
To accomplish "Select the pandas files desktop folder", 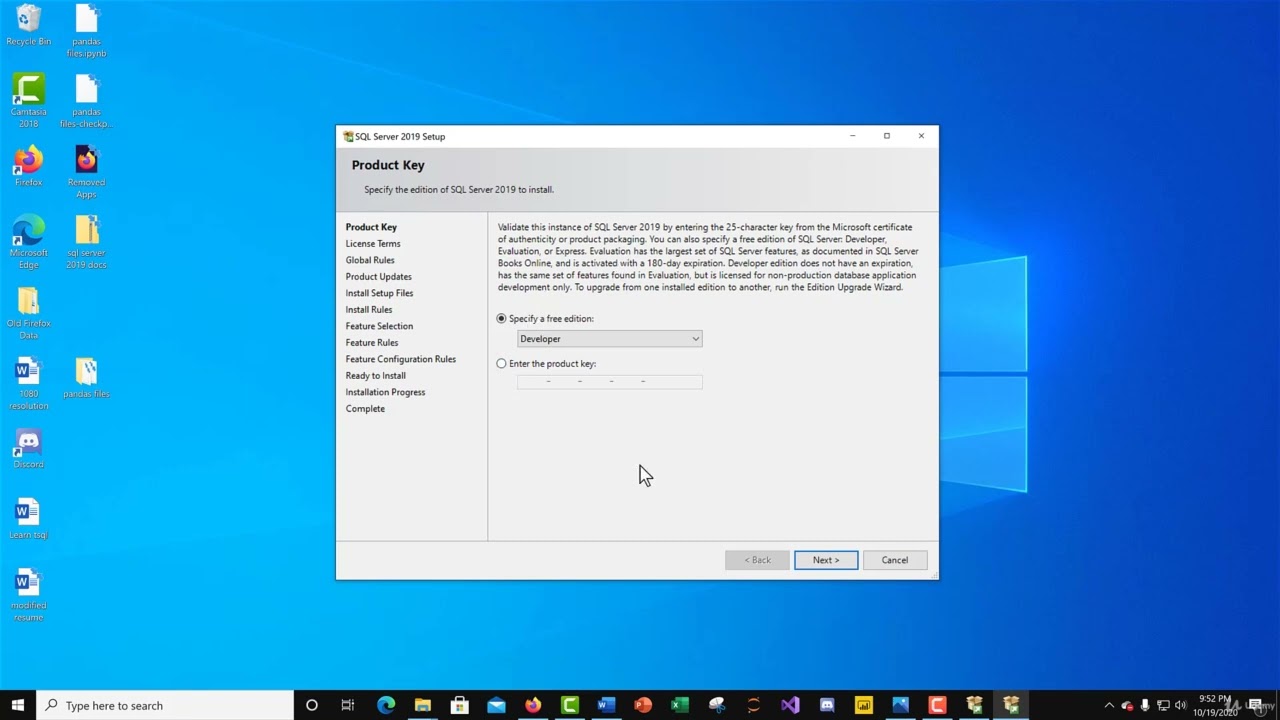I will tap(87, 378).
